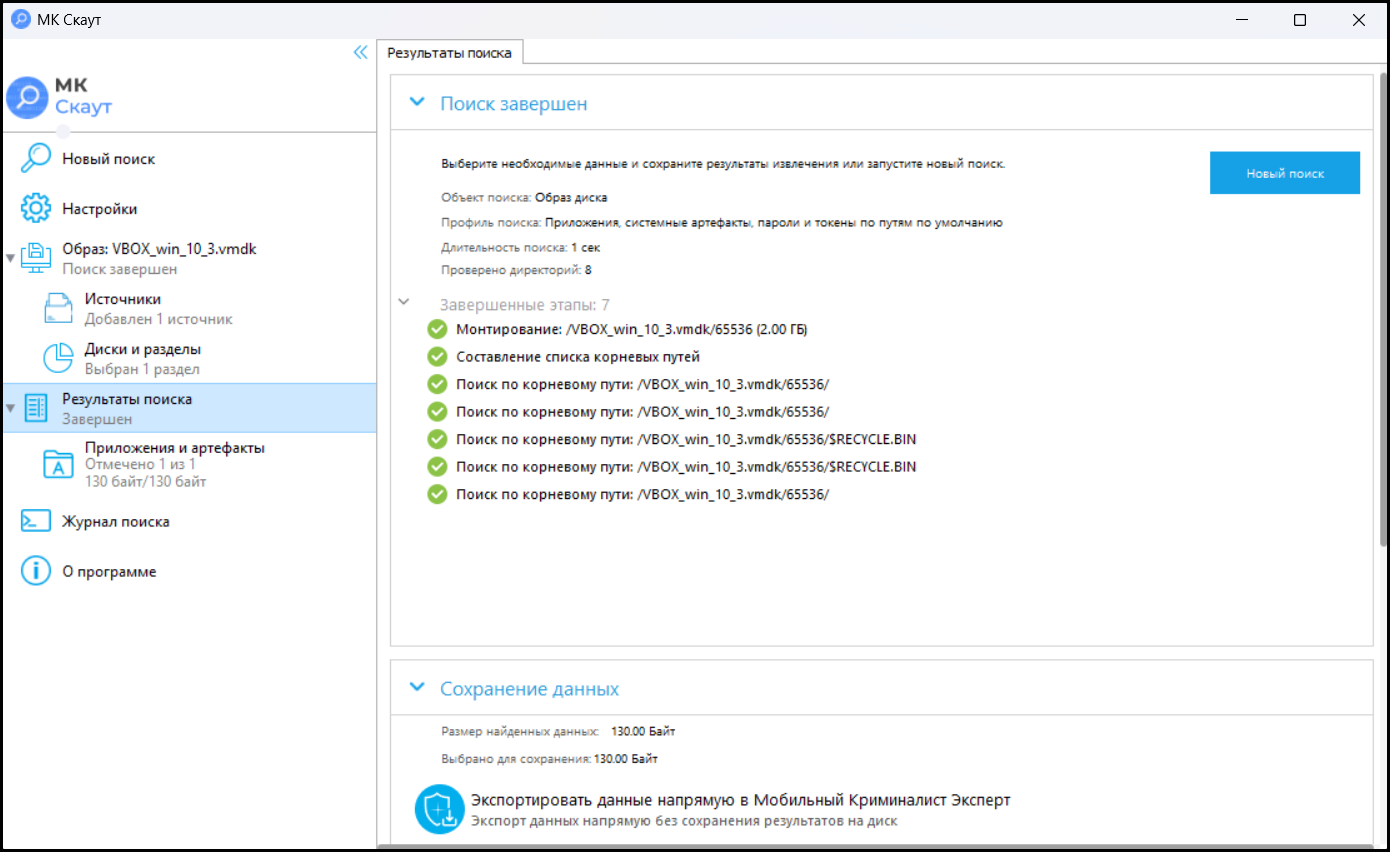Click Длительность поиска: 1 сек text

(x=521, y=246)
